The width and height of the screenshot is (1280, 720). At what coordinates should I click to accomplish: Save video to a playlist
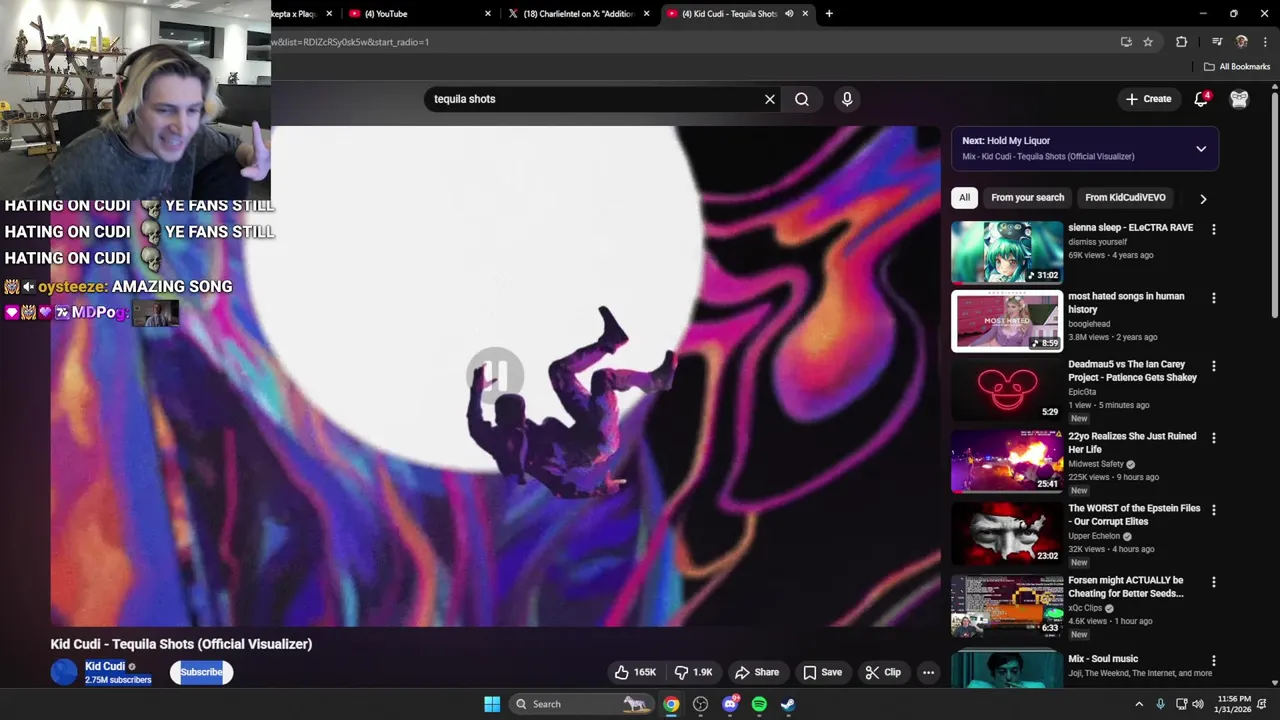click(822, 672)
